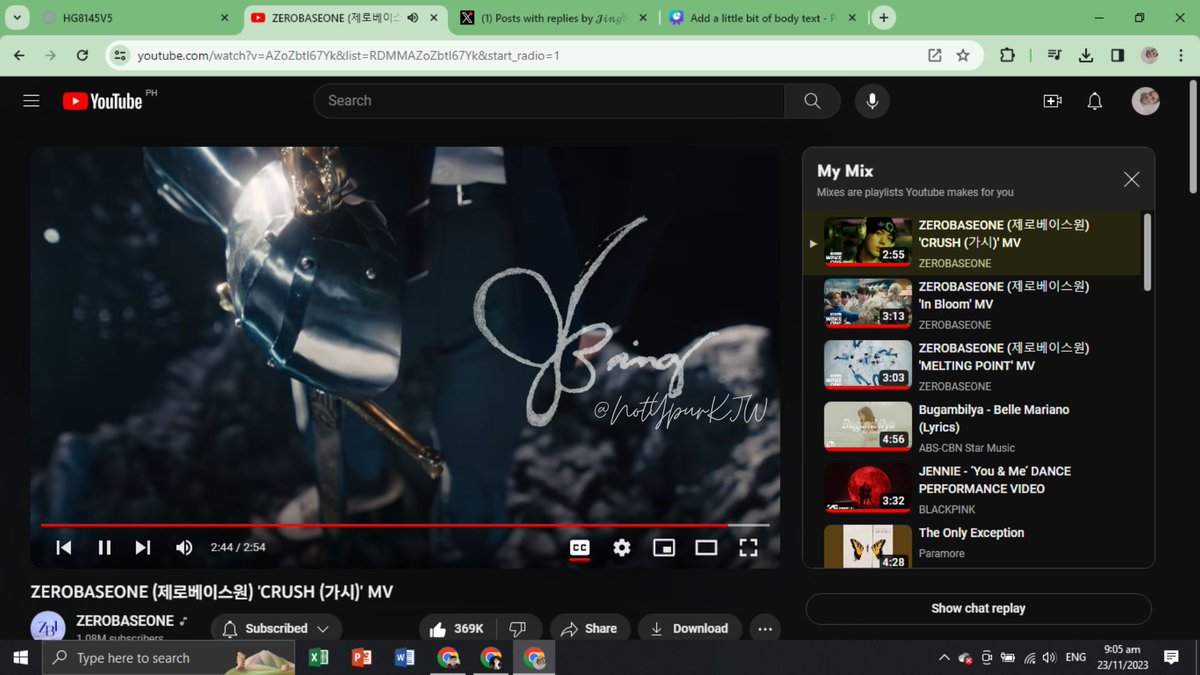Select Bugambilya - Belle Mariano (Lyrics)
The width and height of the screenshot is (1200, 675).
tap(972, 428)
